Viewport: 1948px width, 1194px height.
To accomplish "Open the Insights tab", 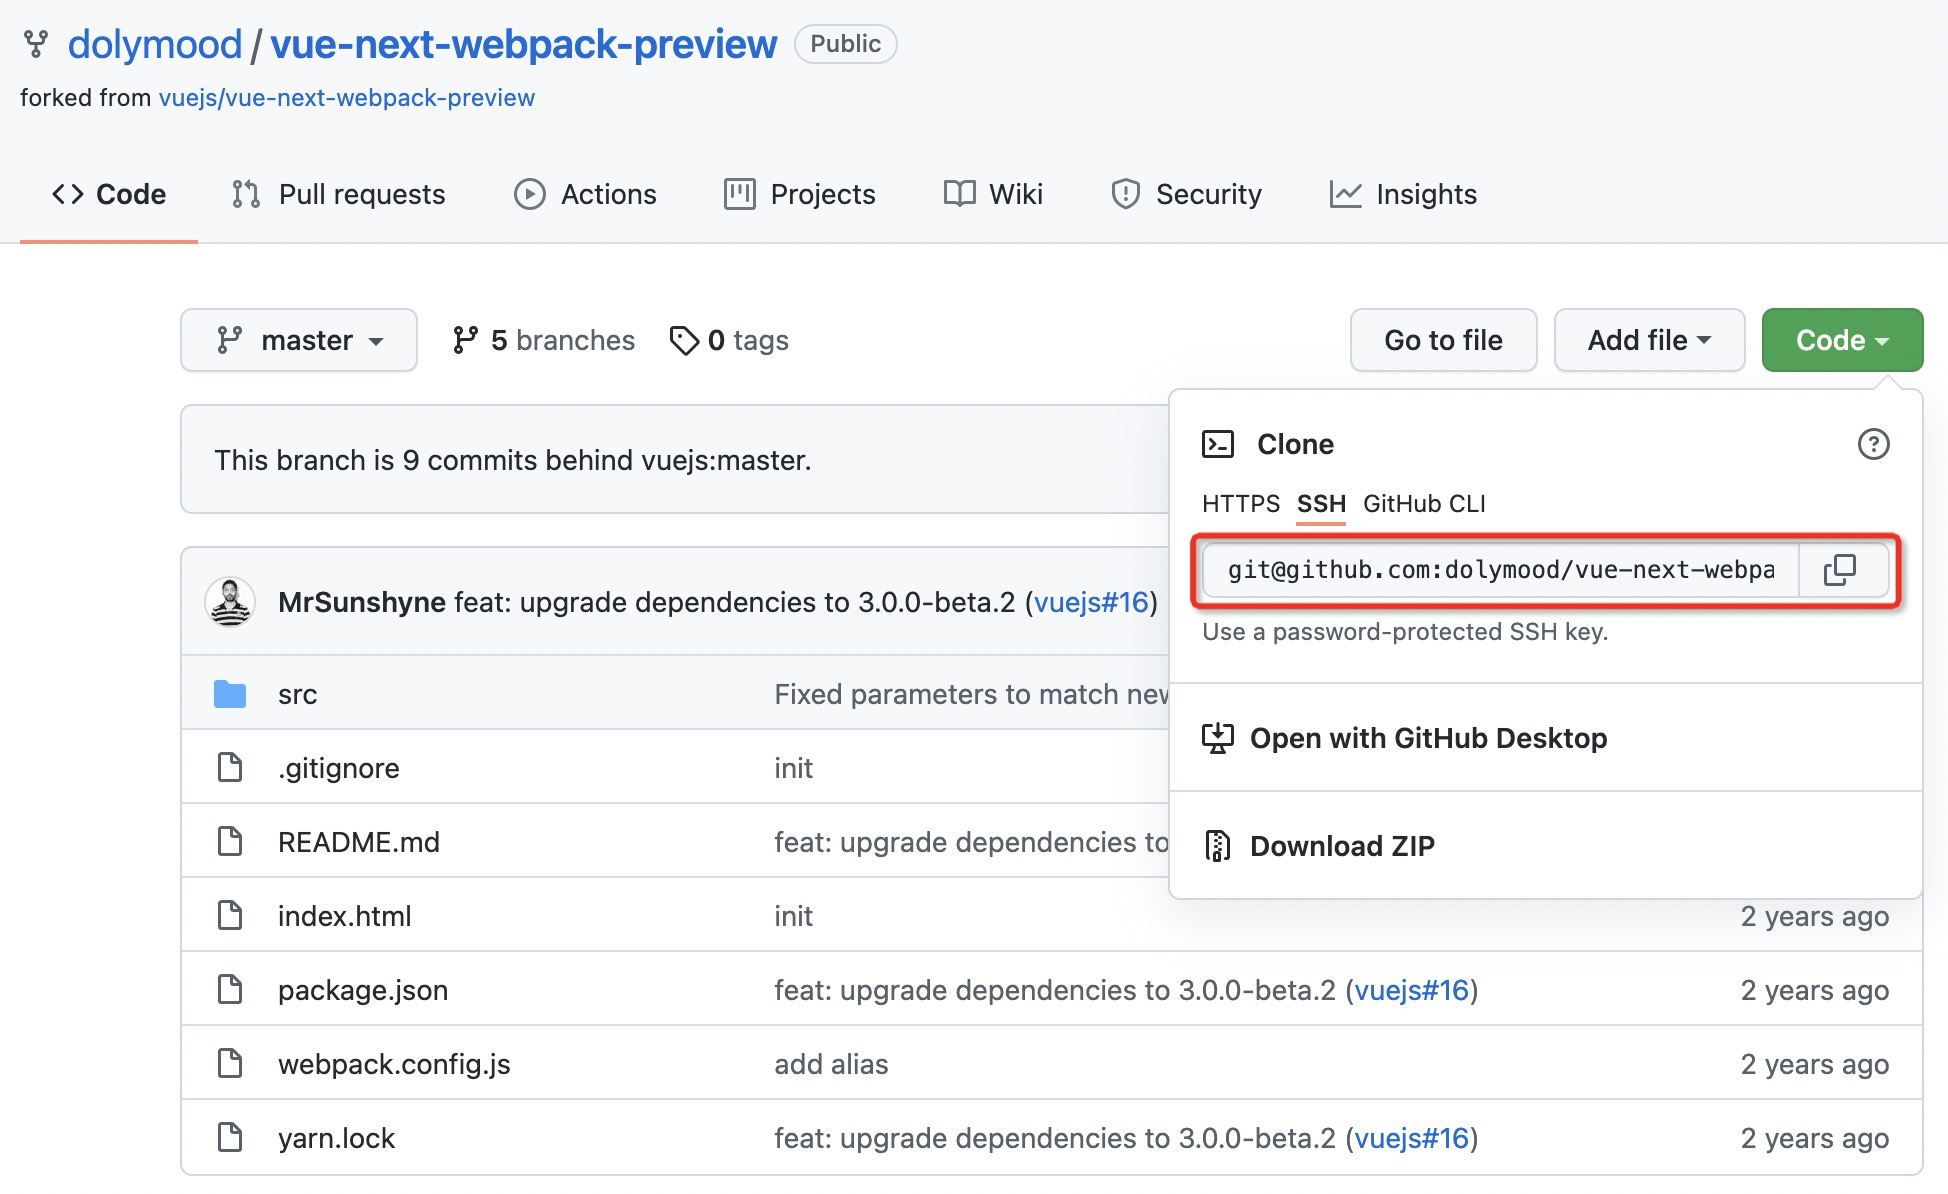I will point(1402,194).
